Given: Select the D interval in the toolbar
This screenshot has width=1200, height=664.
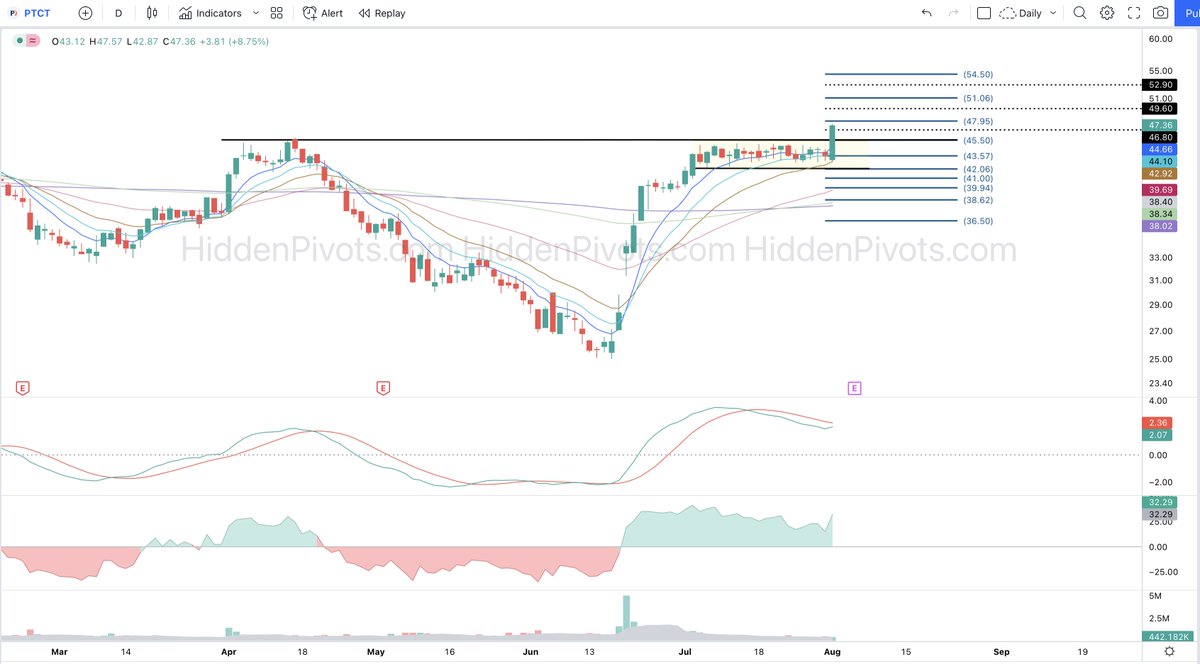Looking at the screenshot, I should [x=116, y=13].
